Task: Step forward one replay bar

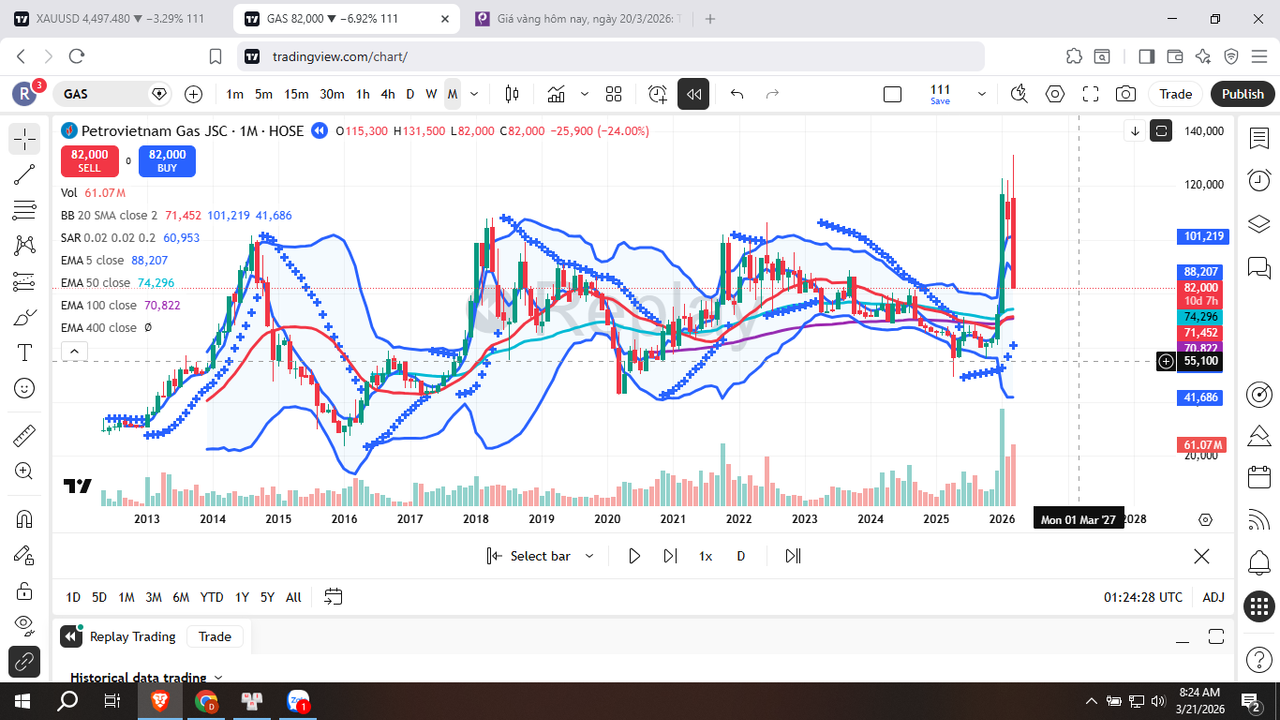Action: pyautogui.click(x=670, y=556)
